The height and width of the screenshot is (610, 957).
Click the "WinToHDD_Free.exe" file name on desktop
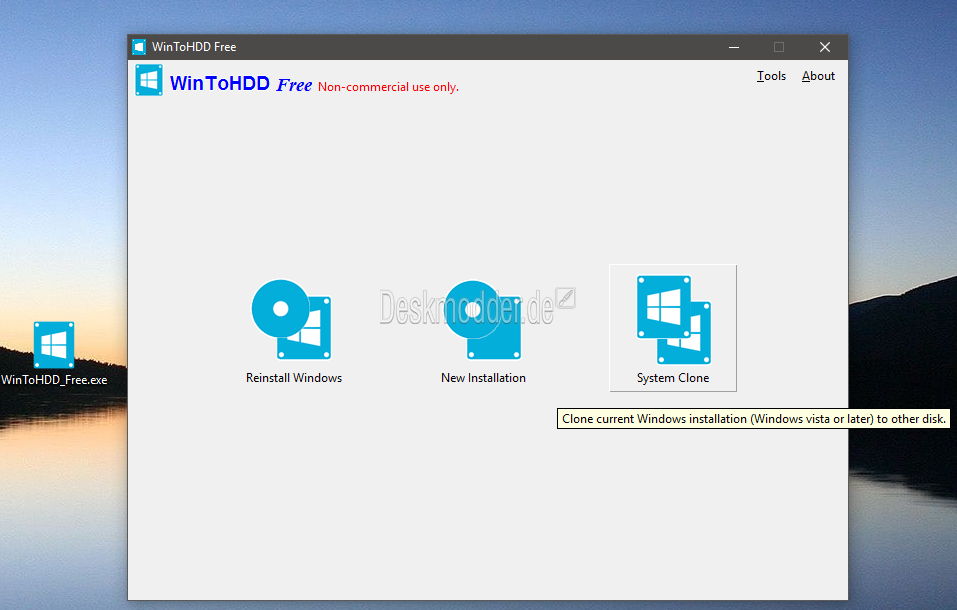(x=54, y=380)
